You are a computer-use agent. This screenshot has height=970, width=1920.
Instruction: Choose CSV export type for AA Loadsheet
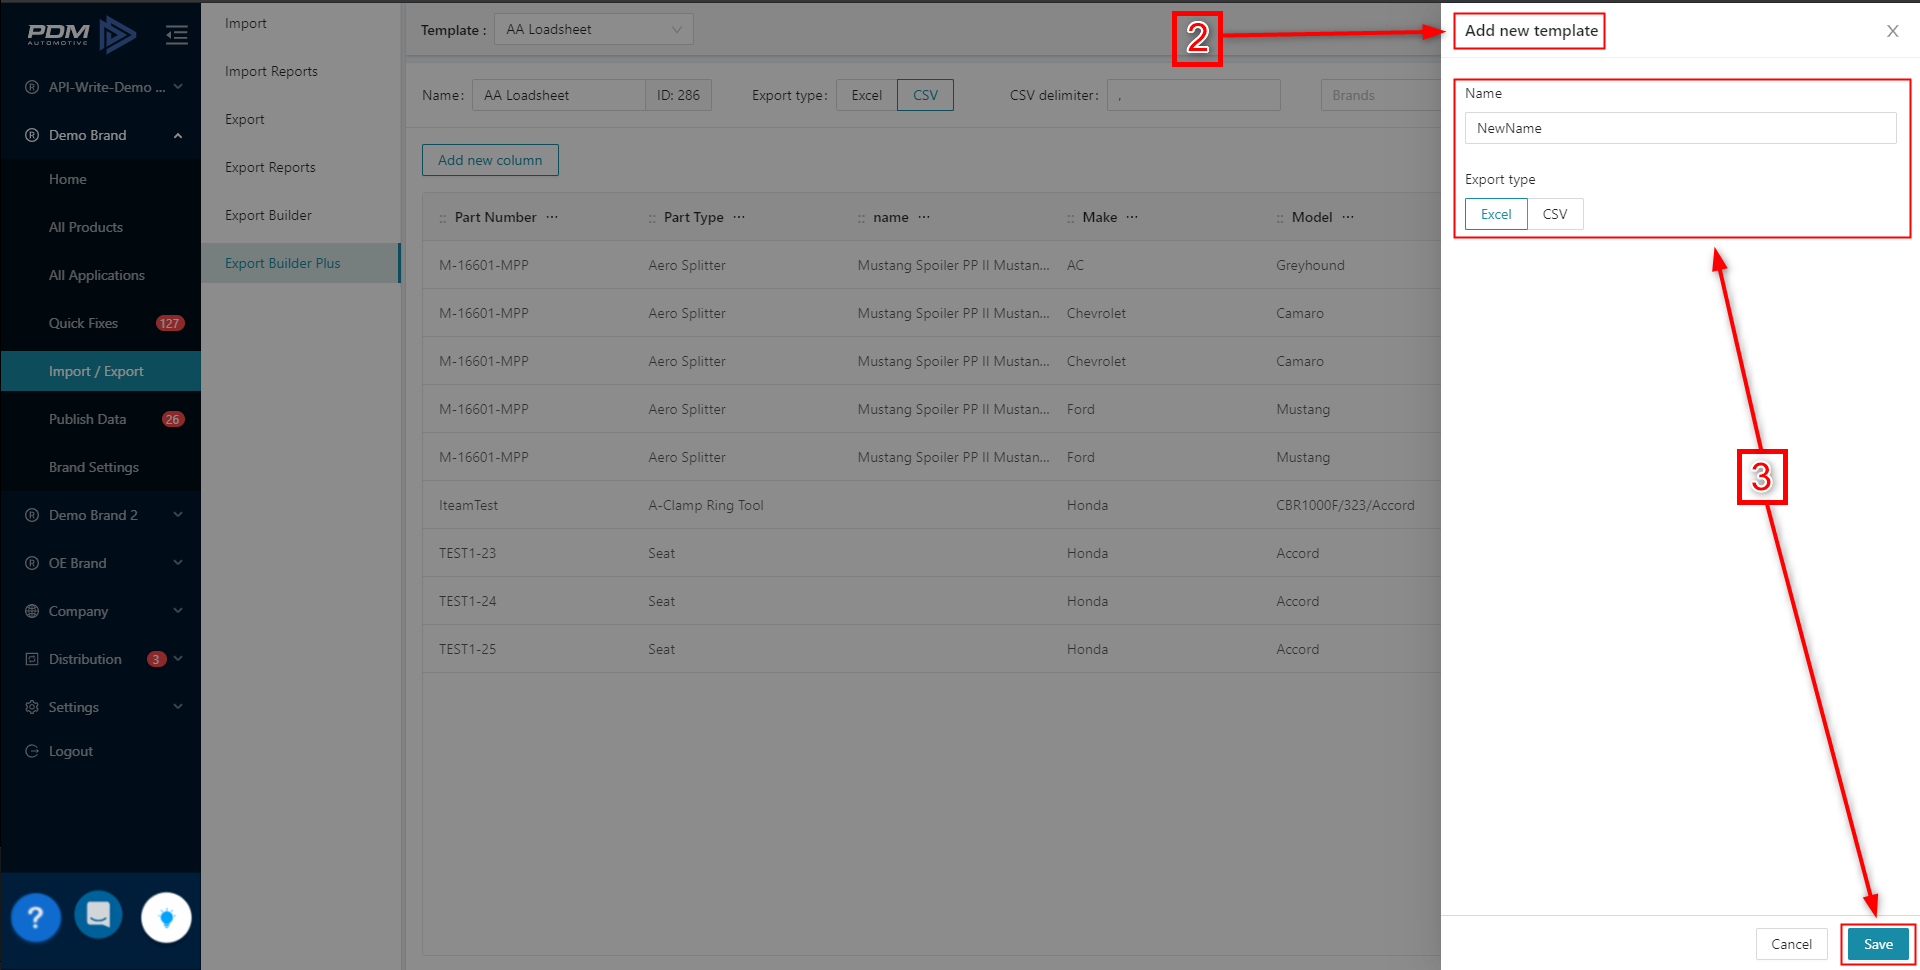[925, 95]
